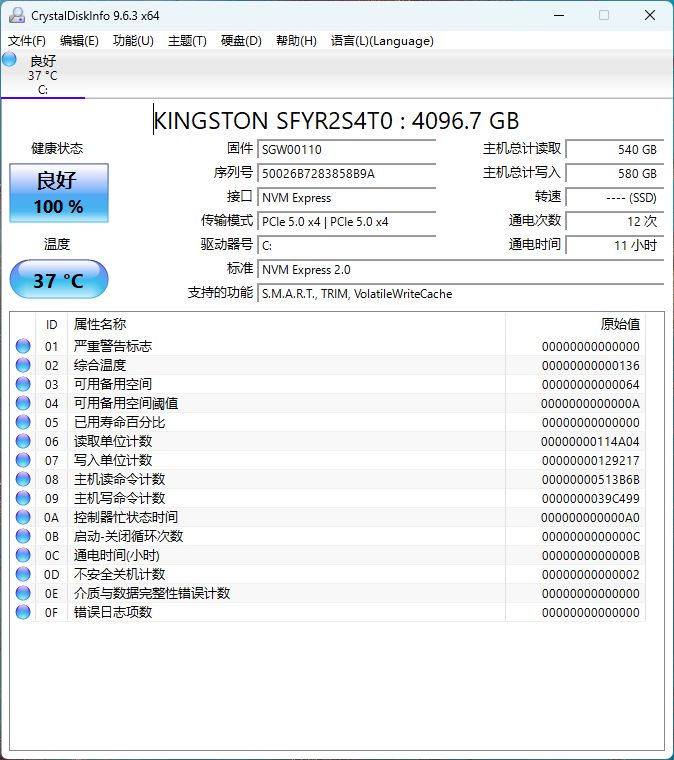
Task: Click status orb for 写入单位计数 row
Action: tap(23, 460)
